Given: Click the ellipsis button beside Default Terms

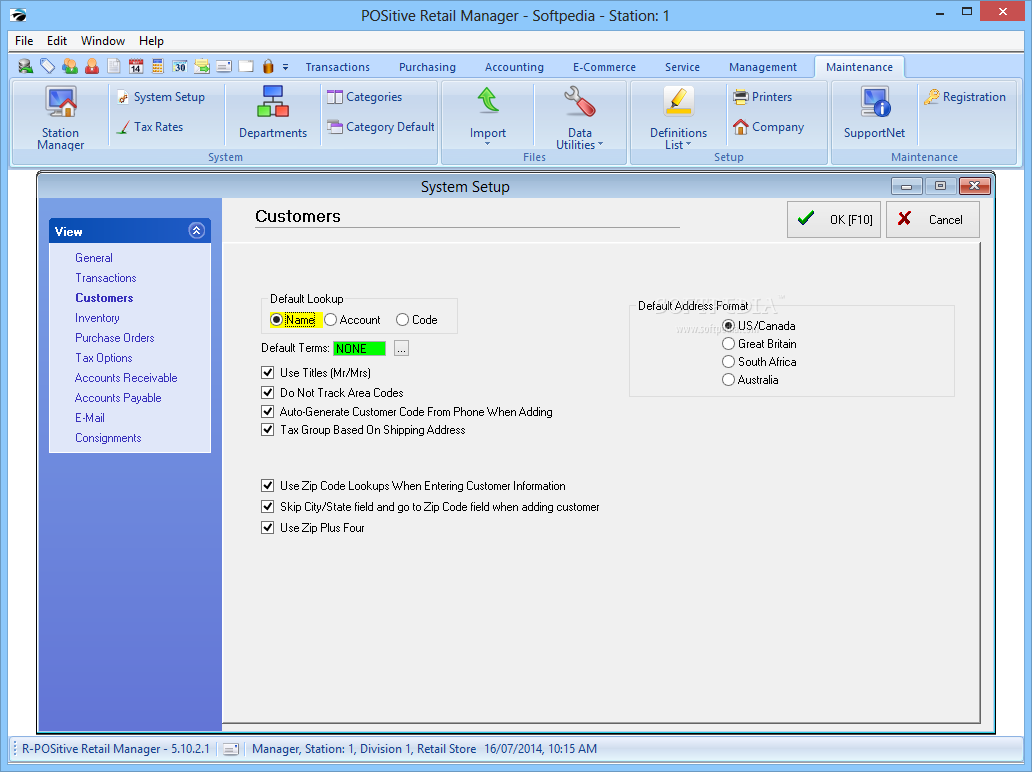Looking at the screenshot, I should point(401,348).
